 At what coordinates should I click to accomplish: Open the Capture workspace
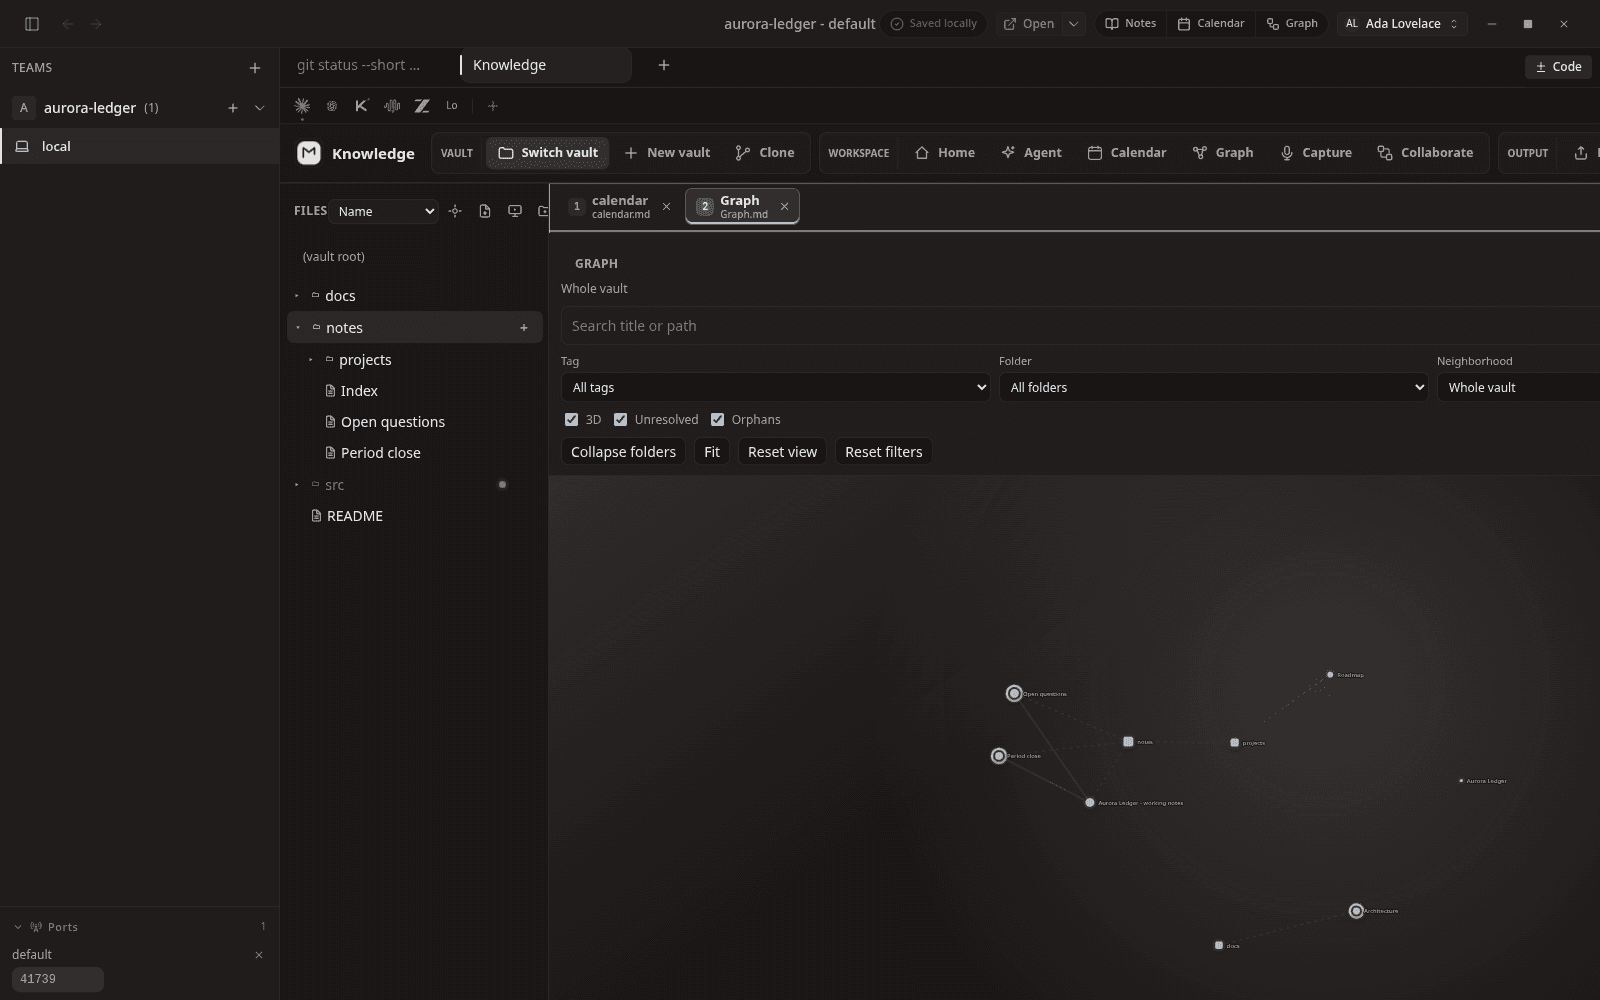tap(1316, 153)
